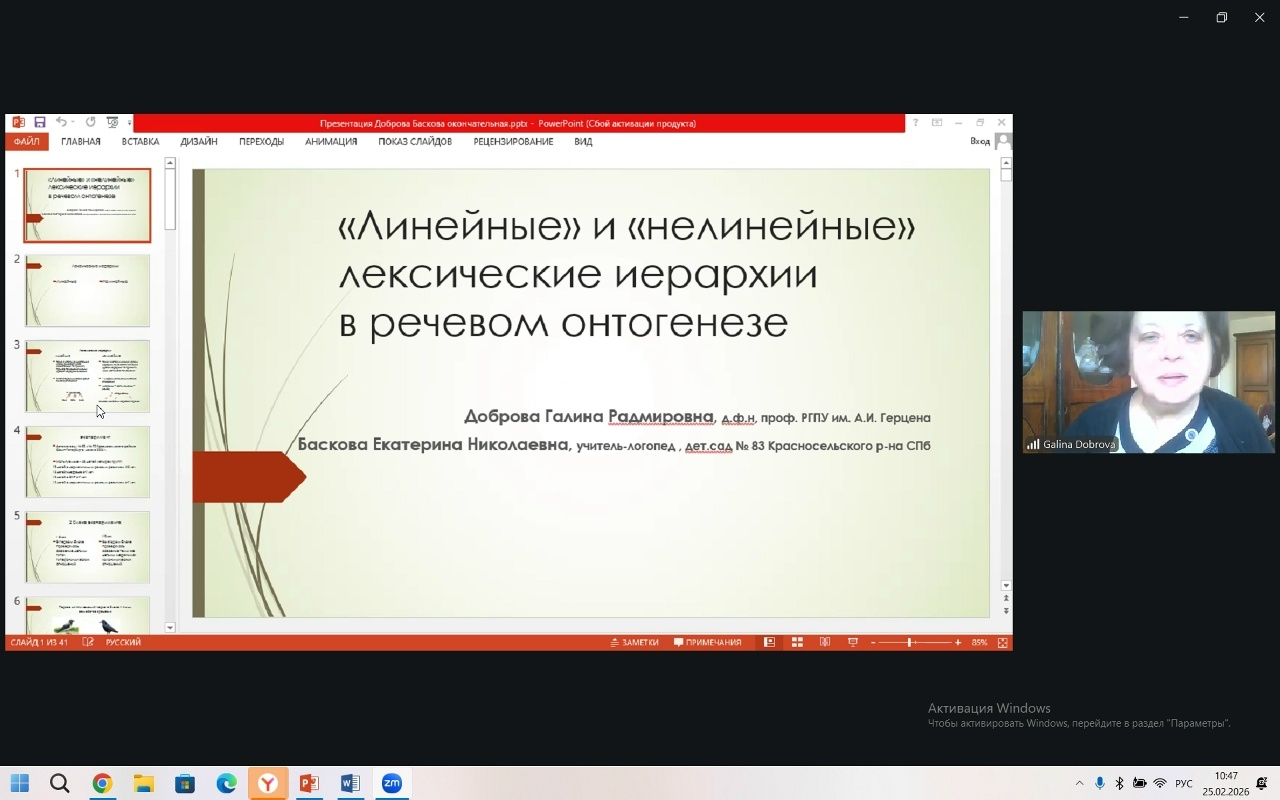
Task: Open the ФАЙЛ menu
Action: click(x=26, y=141)
